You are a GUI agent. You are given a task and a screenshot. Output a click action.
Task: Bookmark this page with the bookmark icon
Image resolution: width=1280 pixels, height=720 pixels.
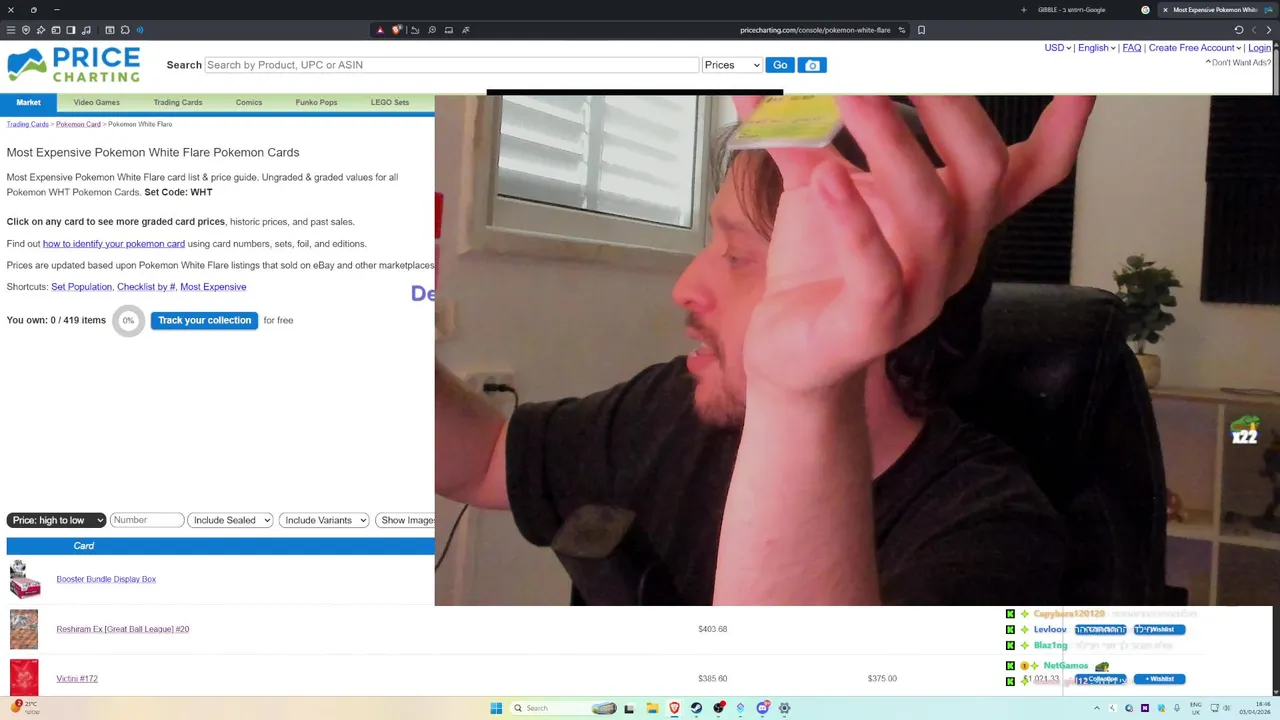921,30
